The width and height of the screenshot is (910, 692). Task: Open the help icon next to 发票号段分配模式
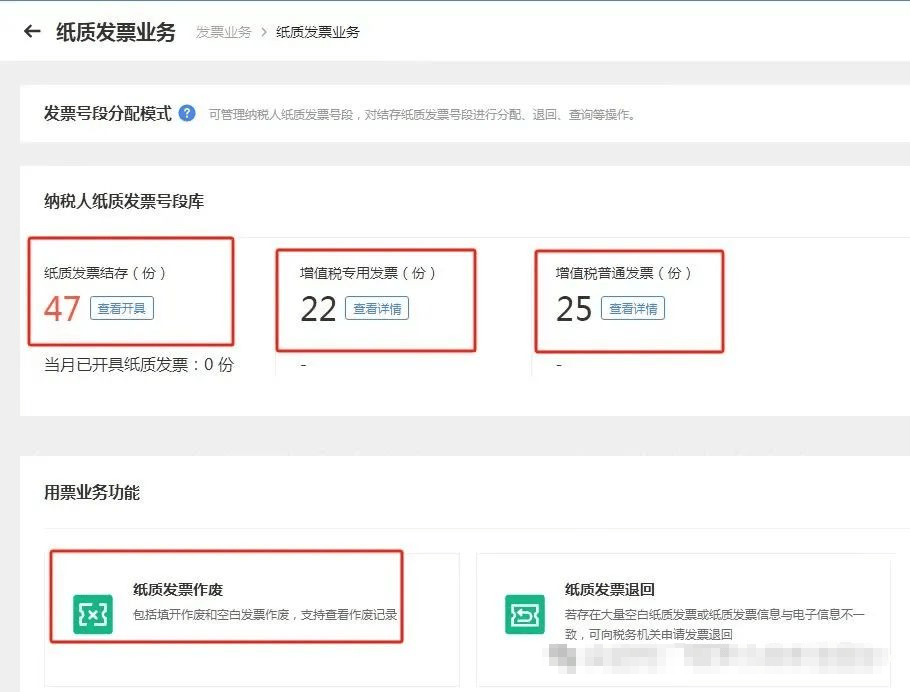click(x=187, y=113)
